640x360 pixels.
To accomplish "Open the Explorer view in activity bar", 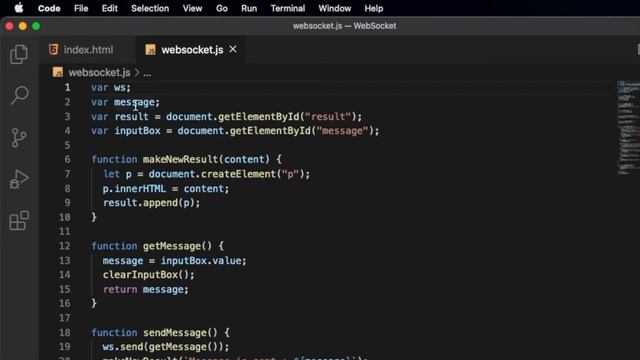I will pos(19,54).
